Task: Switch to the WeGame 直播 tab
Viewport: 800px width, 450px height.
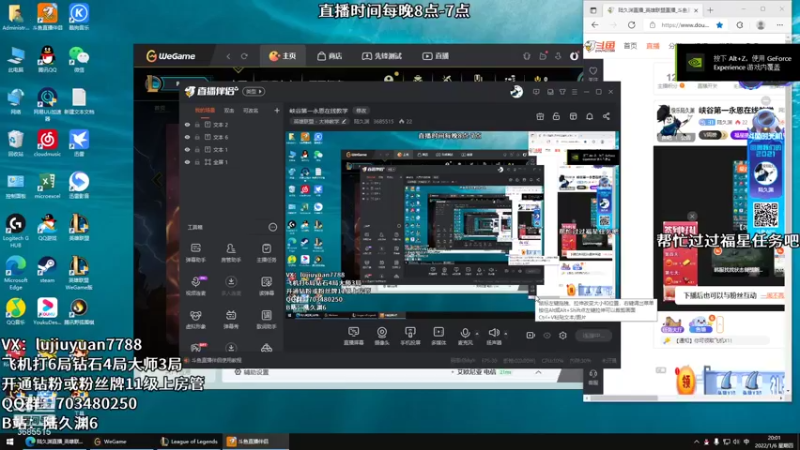Action: click(x=435, y=56)
